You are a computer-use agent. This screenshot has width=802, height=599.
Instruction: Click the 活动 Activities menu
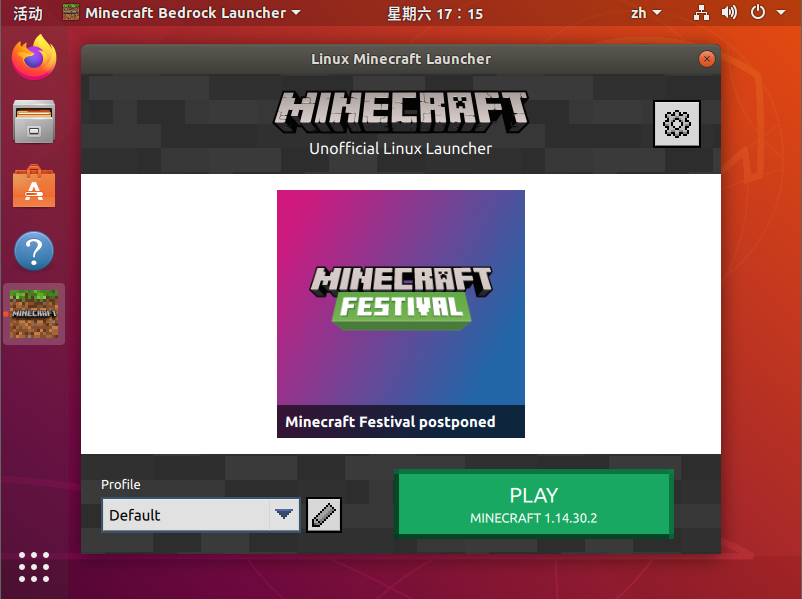(28, 13)
